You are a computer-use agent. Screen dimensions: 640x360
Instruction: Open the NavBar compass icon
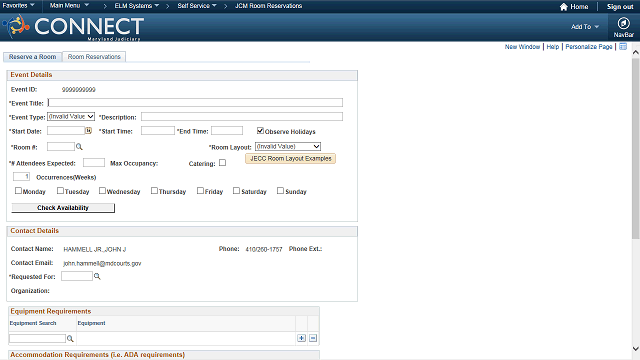[623, 24]
